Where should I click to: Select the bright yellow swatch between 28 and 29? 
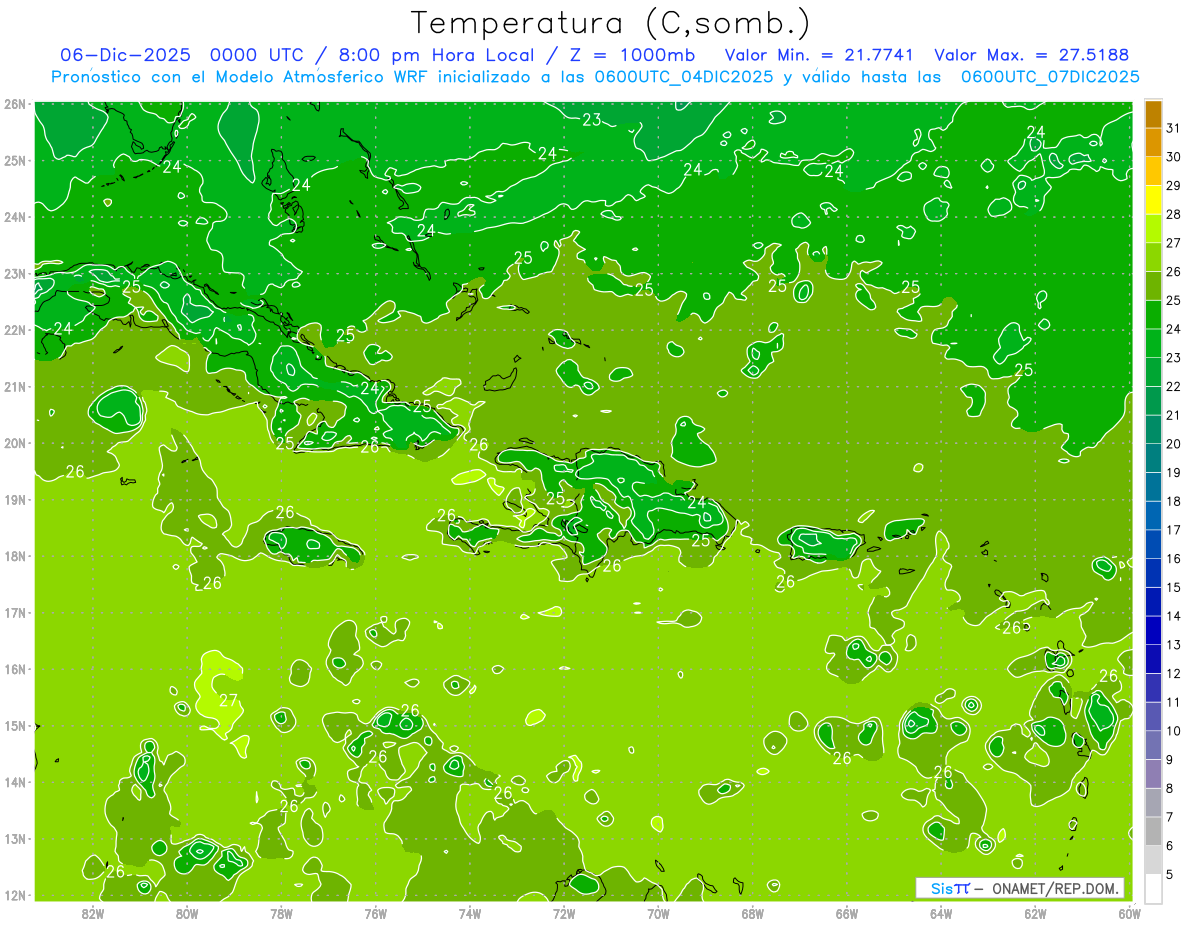click(x=1153, y=200)
